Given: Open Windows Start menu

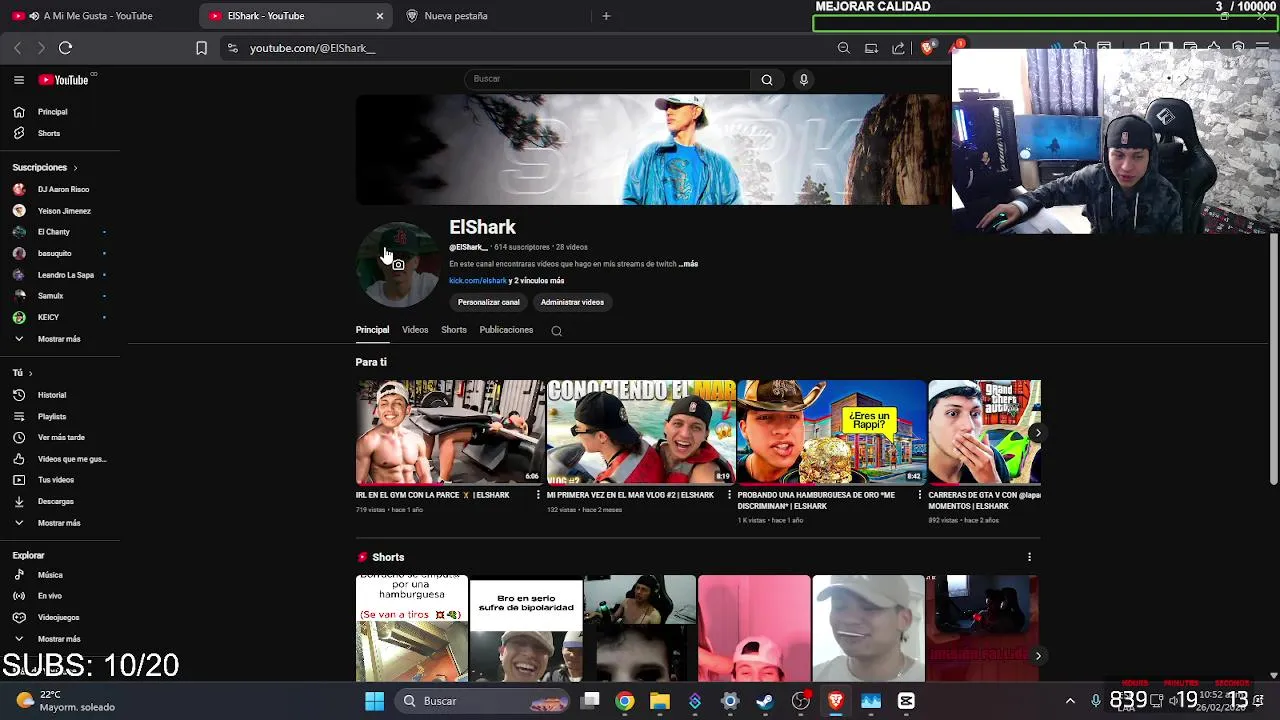Looking at the screenshot, I should (x=375, y=701).
